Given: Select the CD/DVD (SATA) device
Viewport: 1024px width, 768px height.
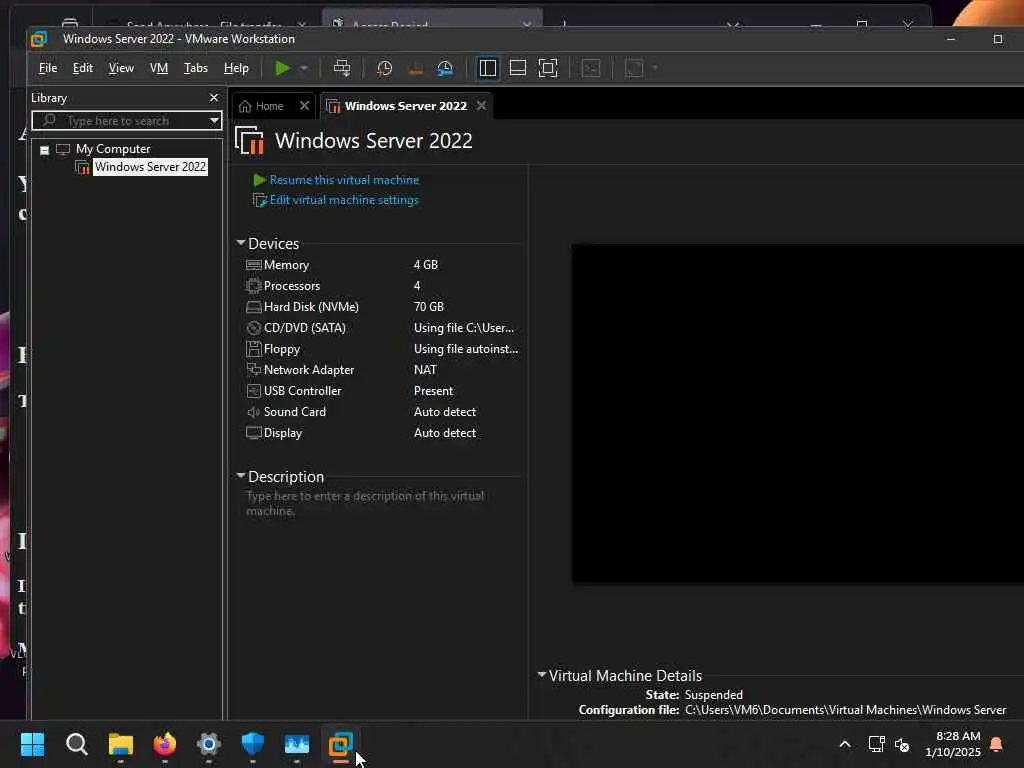Looking at the screenshot, I should pos(382,328).
